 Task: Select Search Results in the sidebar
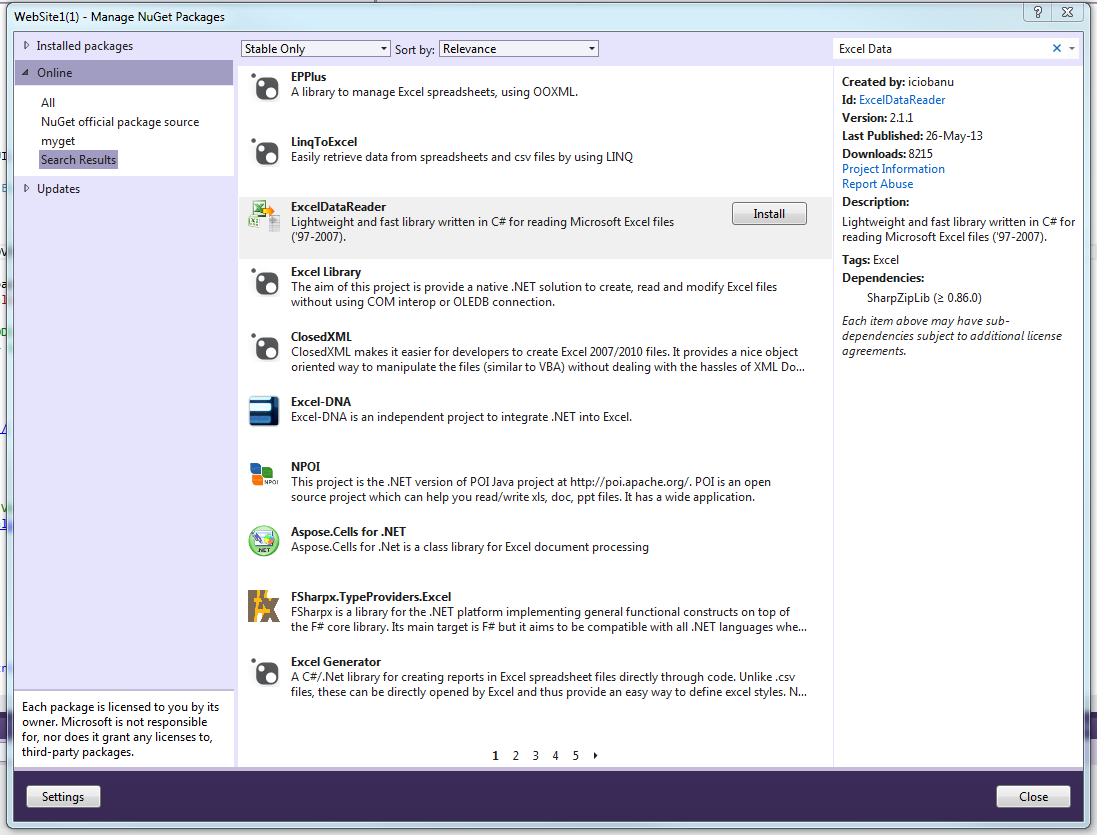pos(78,159)
